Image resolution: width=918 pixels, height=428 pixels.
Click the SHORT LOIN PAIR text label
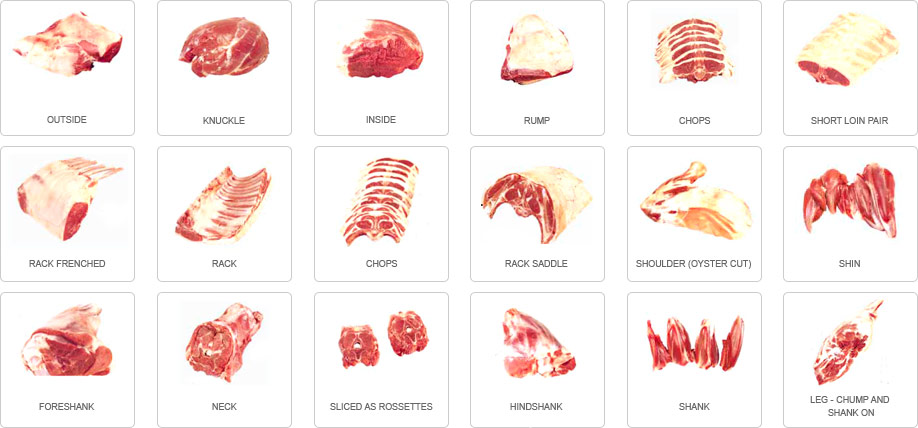(x=849, y=121)
